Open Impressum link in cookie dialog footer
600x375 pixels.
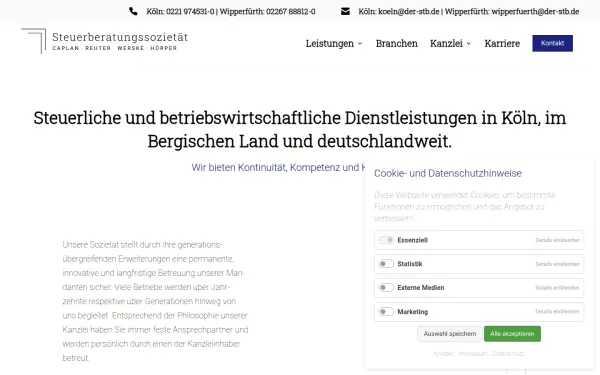pos(473,354)
